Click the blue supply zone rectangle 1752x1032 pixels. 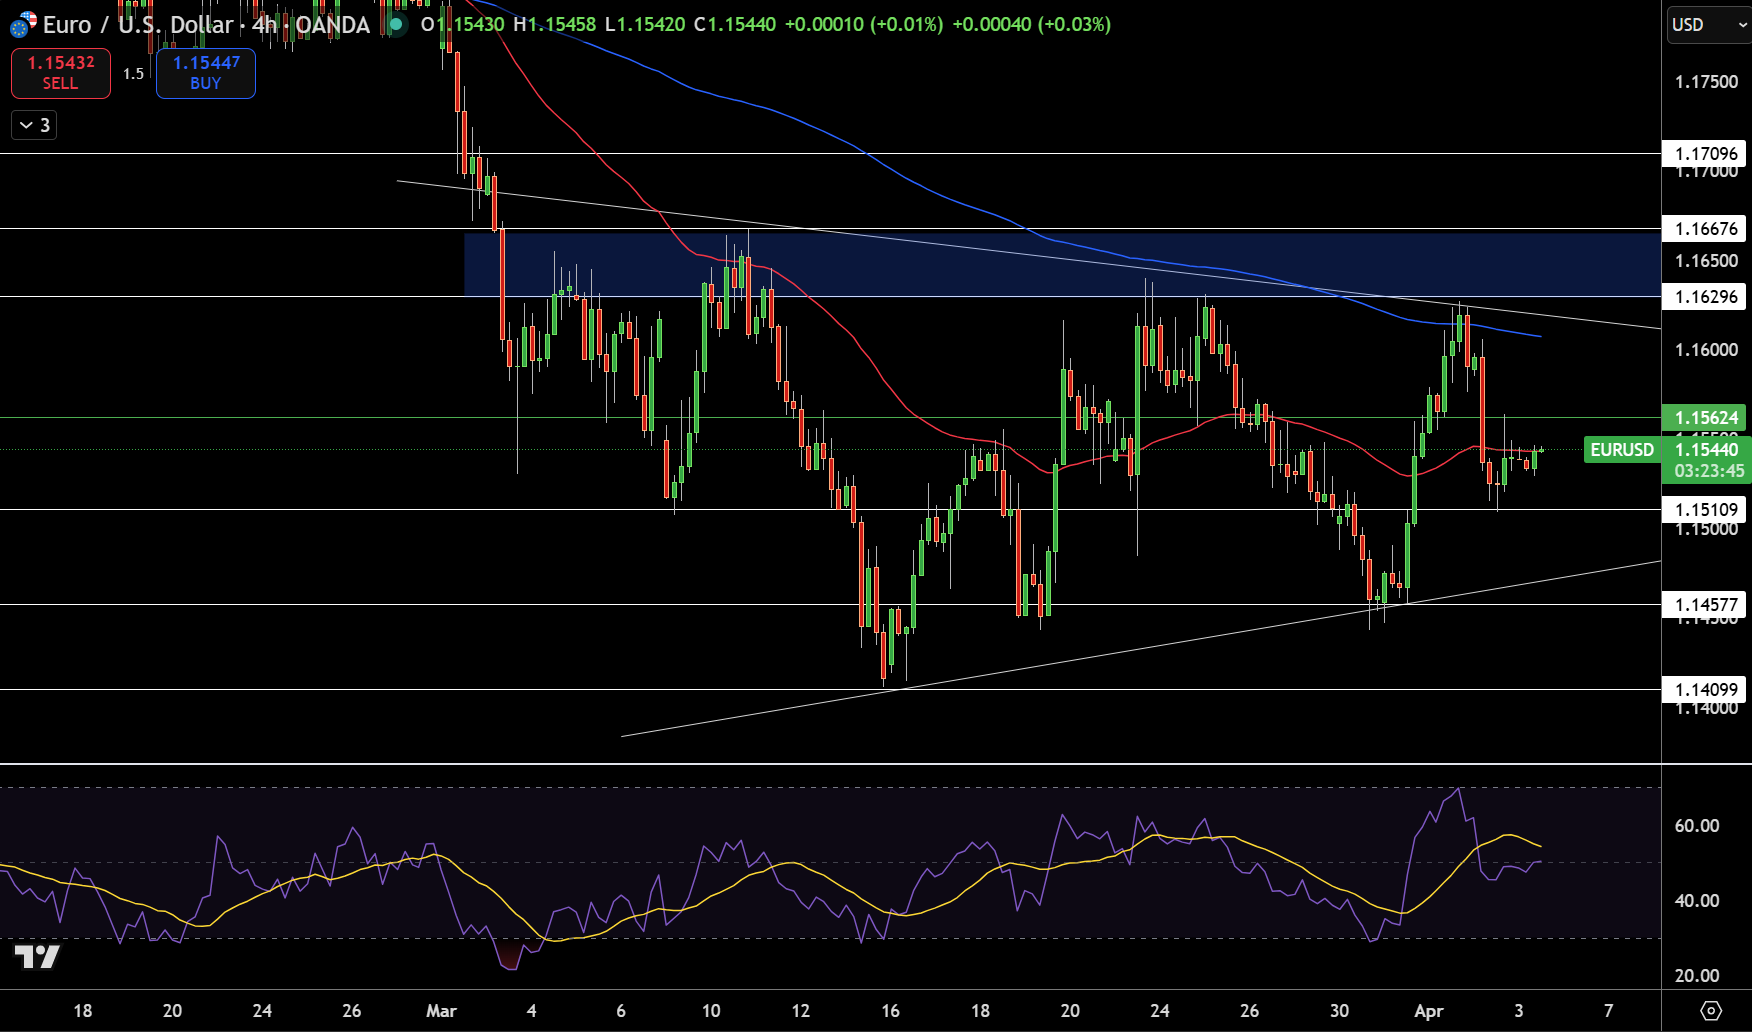(x=1062, y=264)
